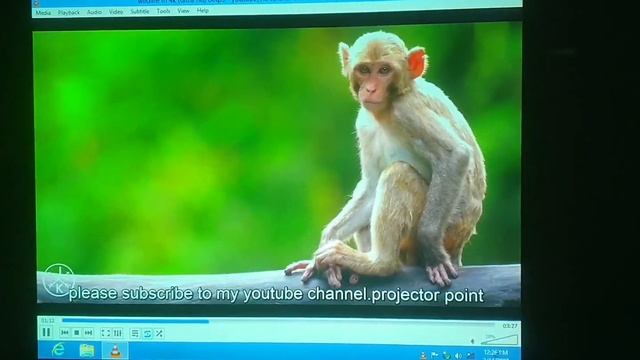Pause the video playback
Image resolution: width=640 pixels, height=360 pixels.
47,332
